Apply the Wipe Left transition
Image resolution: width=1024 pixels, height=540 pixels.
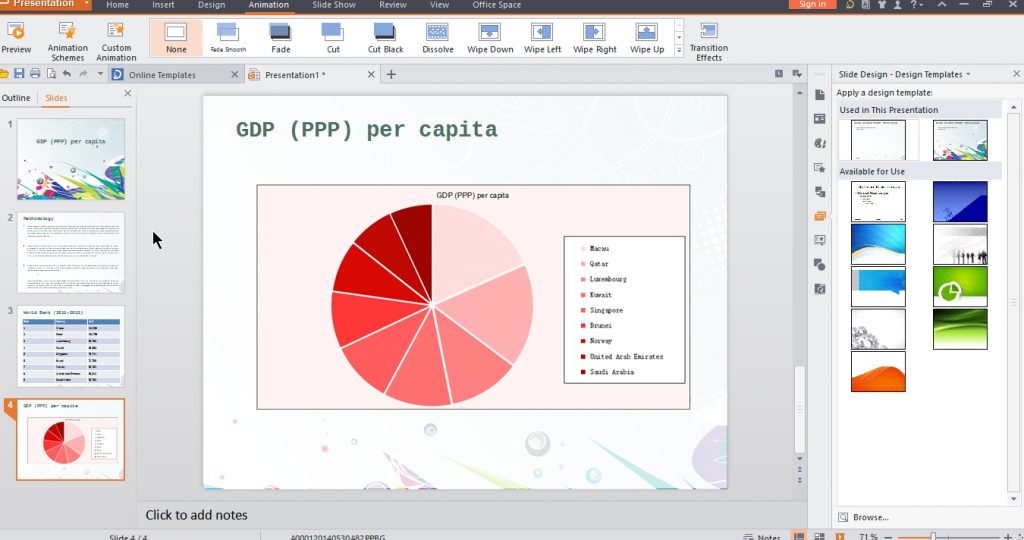542,38
